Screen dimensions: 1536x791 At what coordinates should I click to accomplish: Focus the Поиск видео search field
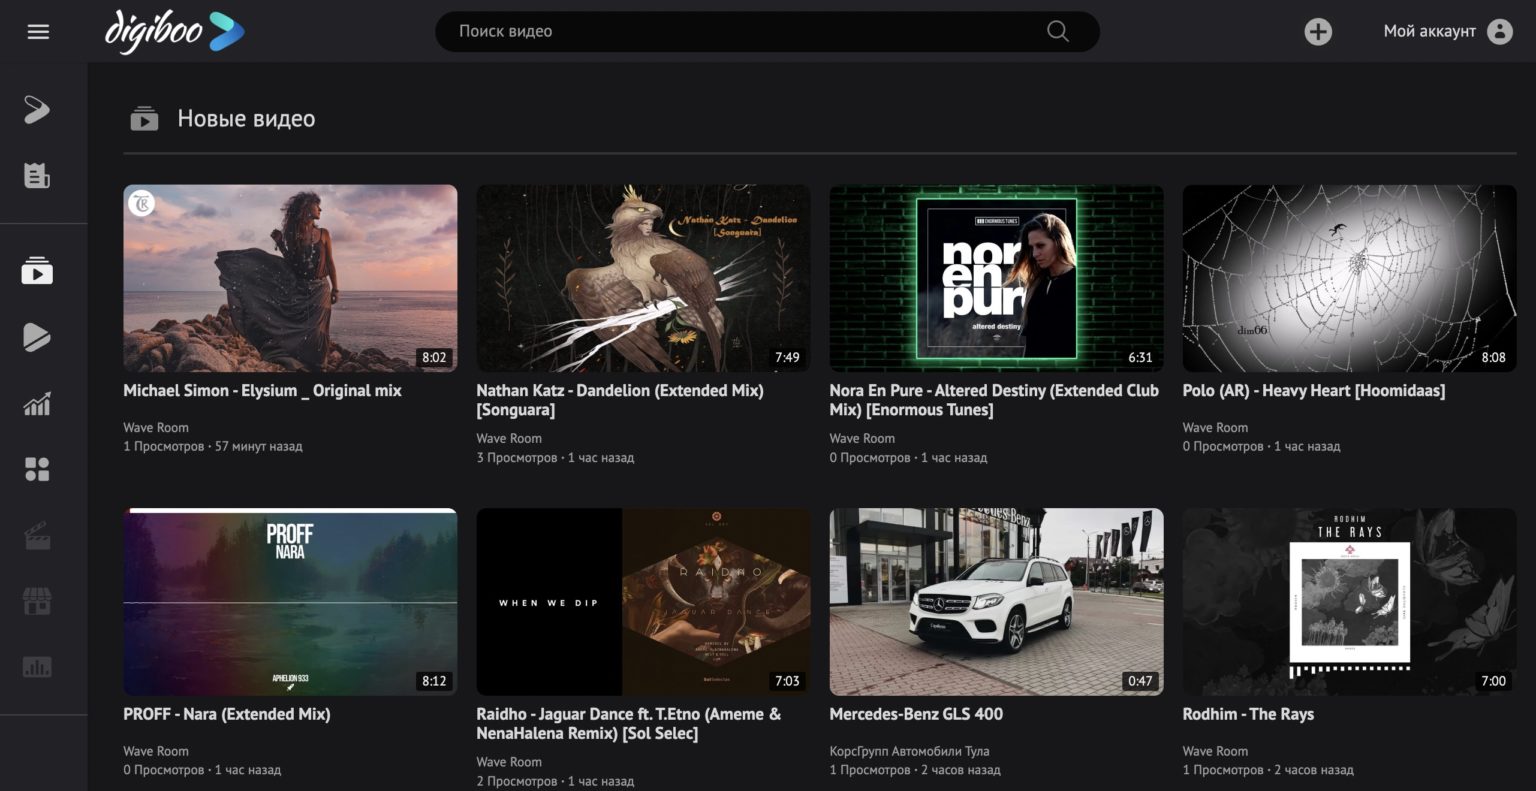coord(767,31)
